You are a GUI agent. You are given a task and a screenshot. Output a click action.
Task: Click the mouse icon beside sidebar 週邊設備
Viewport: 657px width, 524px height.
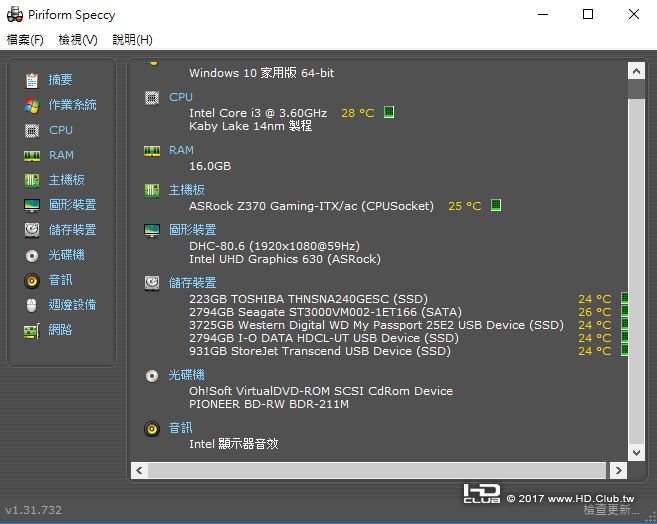(32, 305)
